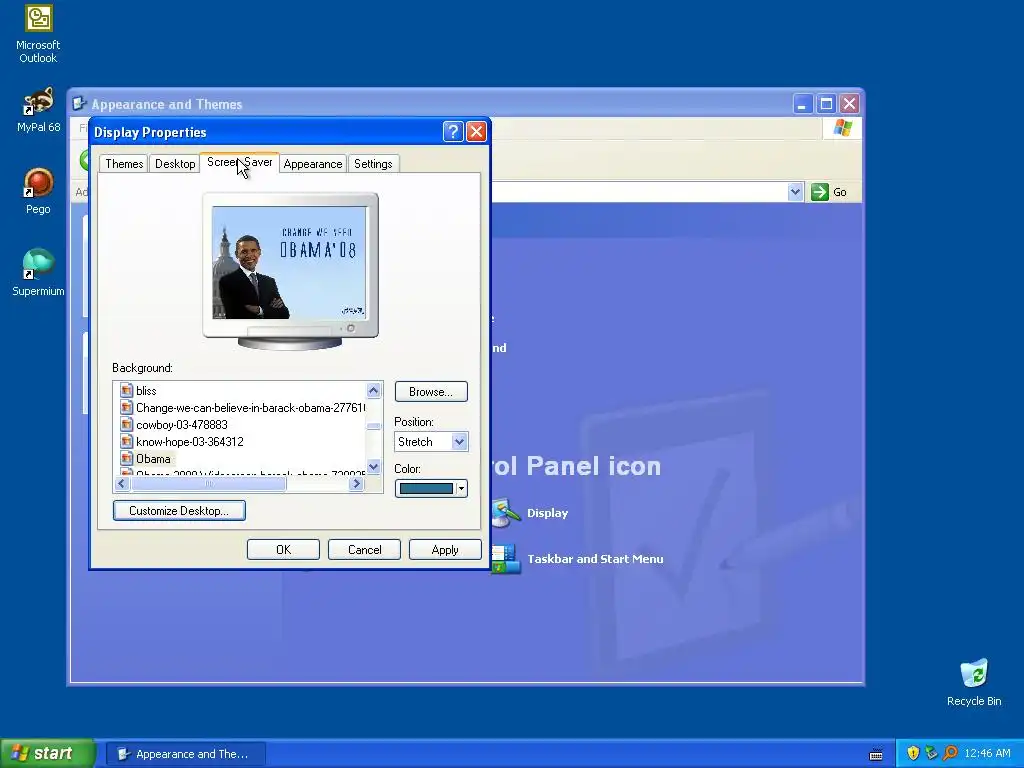This screenshot has height=768, width=1024.
Task: Click the Taskbar and Start Menu icon
Action: click(505, 559)
